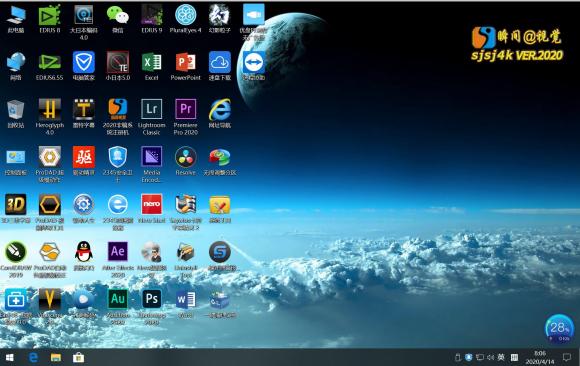Viewport: 580px width, 366px height.
Task: Open the 2345 security shield icon
Action: click(x=118, y=157)
